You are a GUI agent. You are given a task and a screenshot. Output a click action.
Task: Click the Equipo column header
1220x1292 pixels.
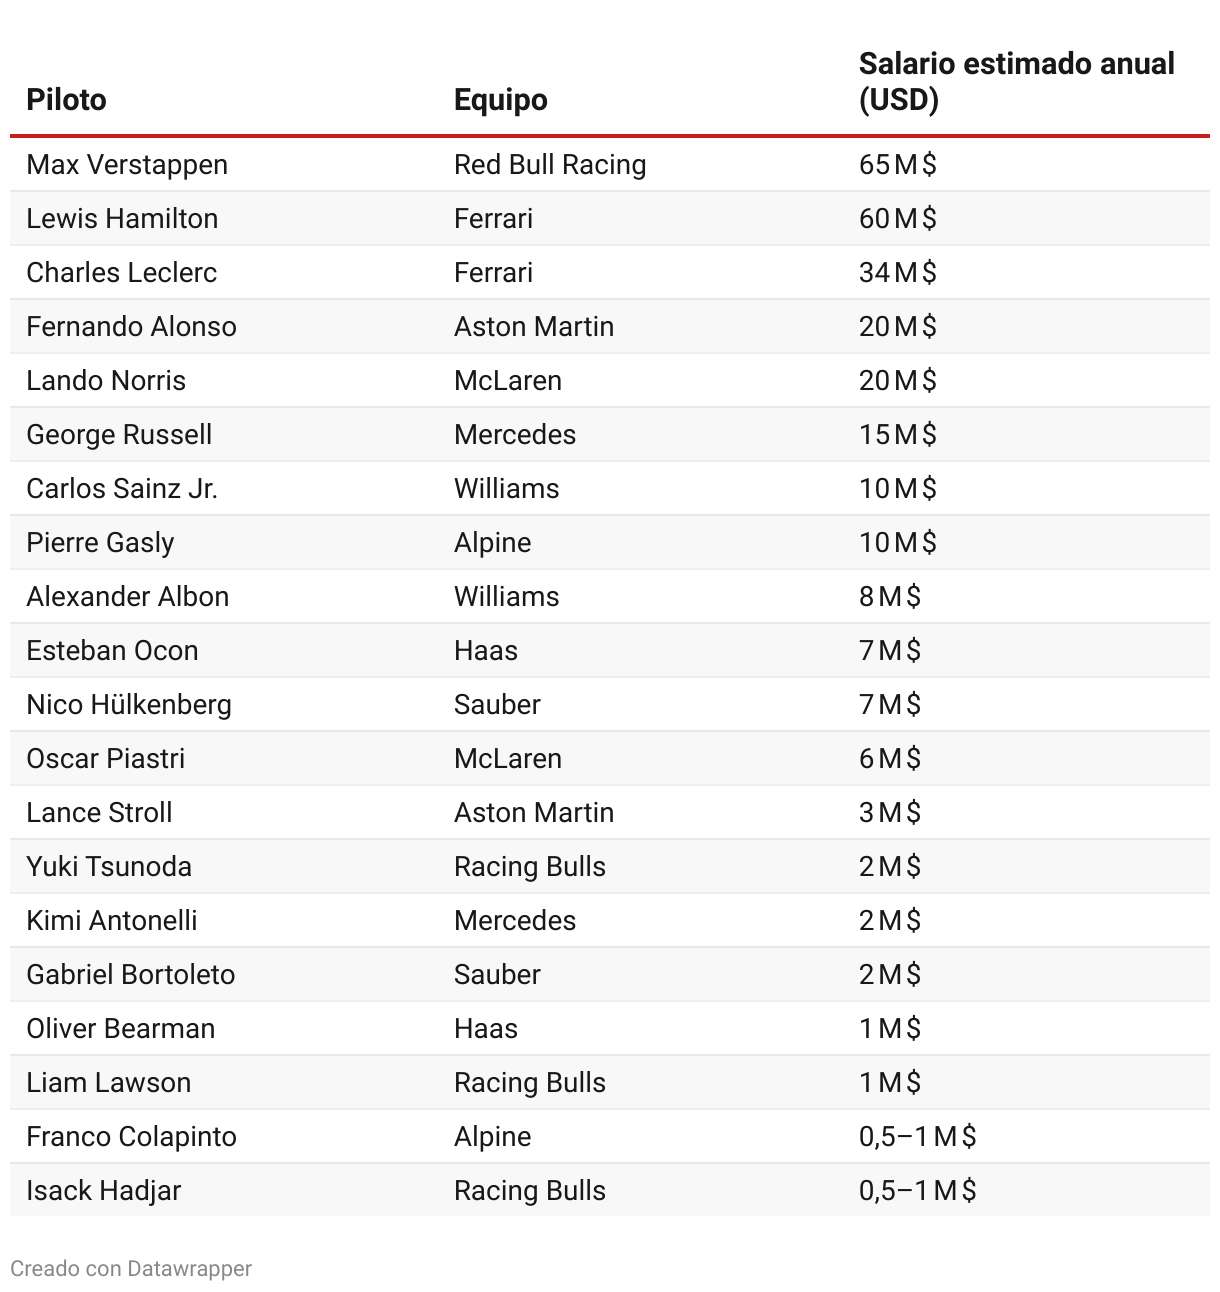click(500, 100)
